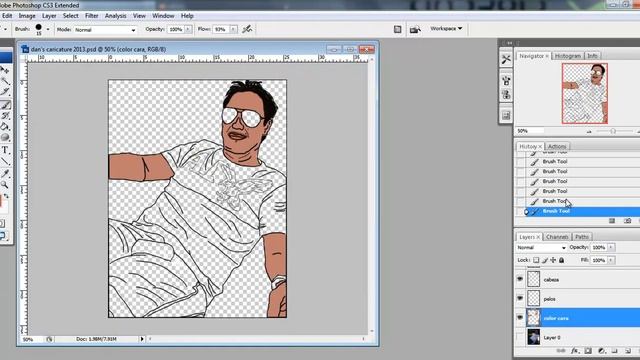
Task: Open the Layer Comps dock icon
Action: (x=506, y=116)
